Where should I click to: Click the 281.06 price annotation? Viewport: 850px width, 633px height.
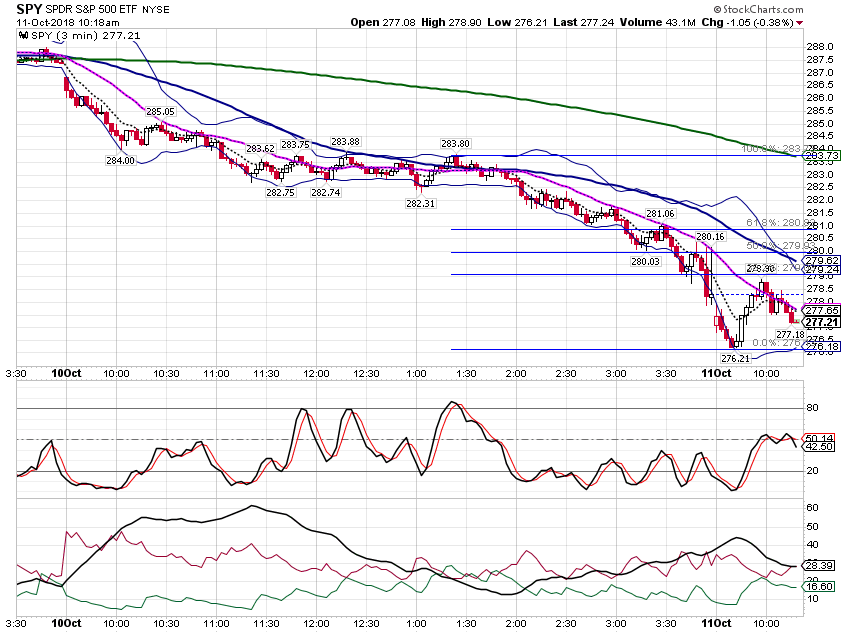tap(660, 214)
